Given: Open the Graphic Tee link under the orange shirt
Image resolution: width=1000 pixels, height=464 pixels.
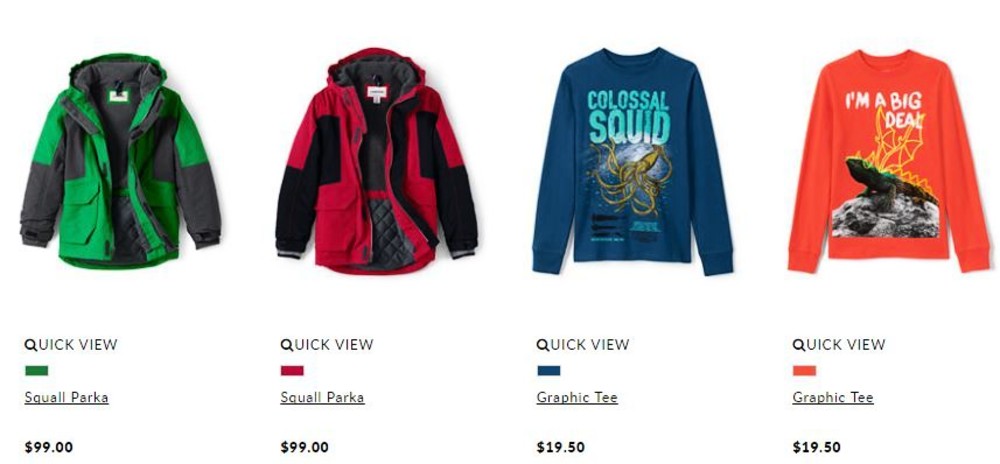Looking at the screenshot, I should [833, 398].
